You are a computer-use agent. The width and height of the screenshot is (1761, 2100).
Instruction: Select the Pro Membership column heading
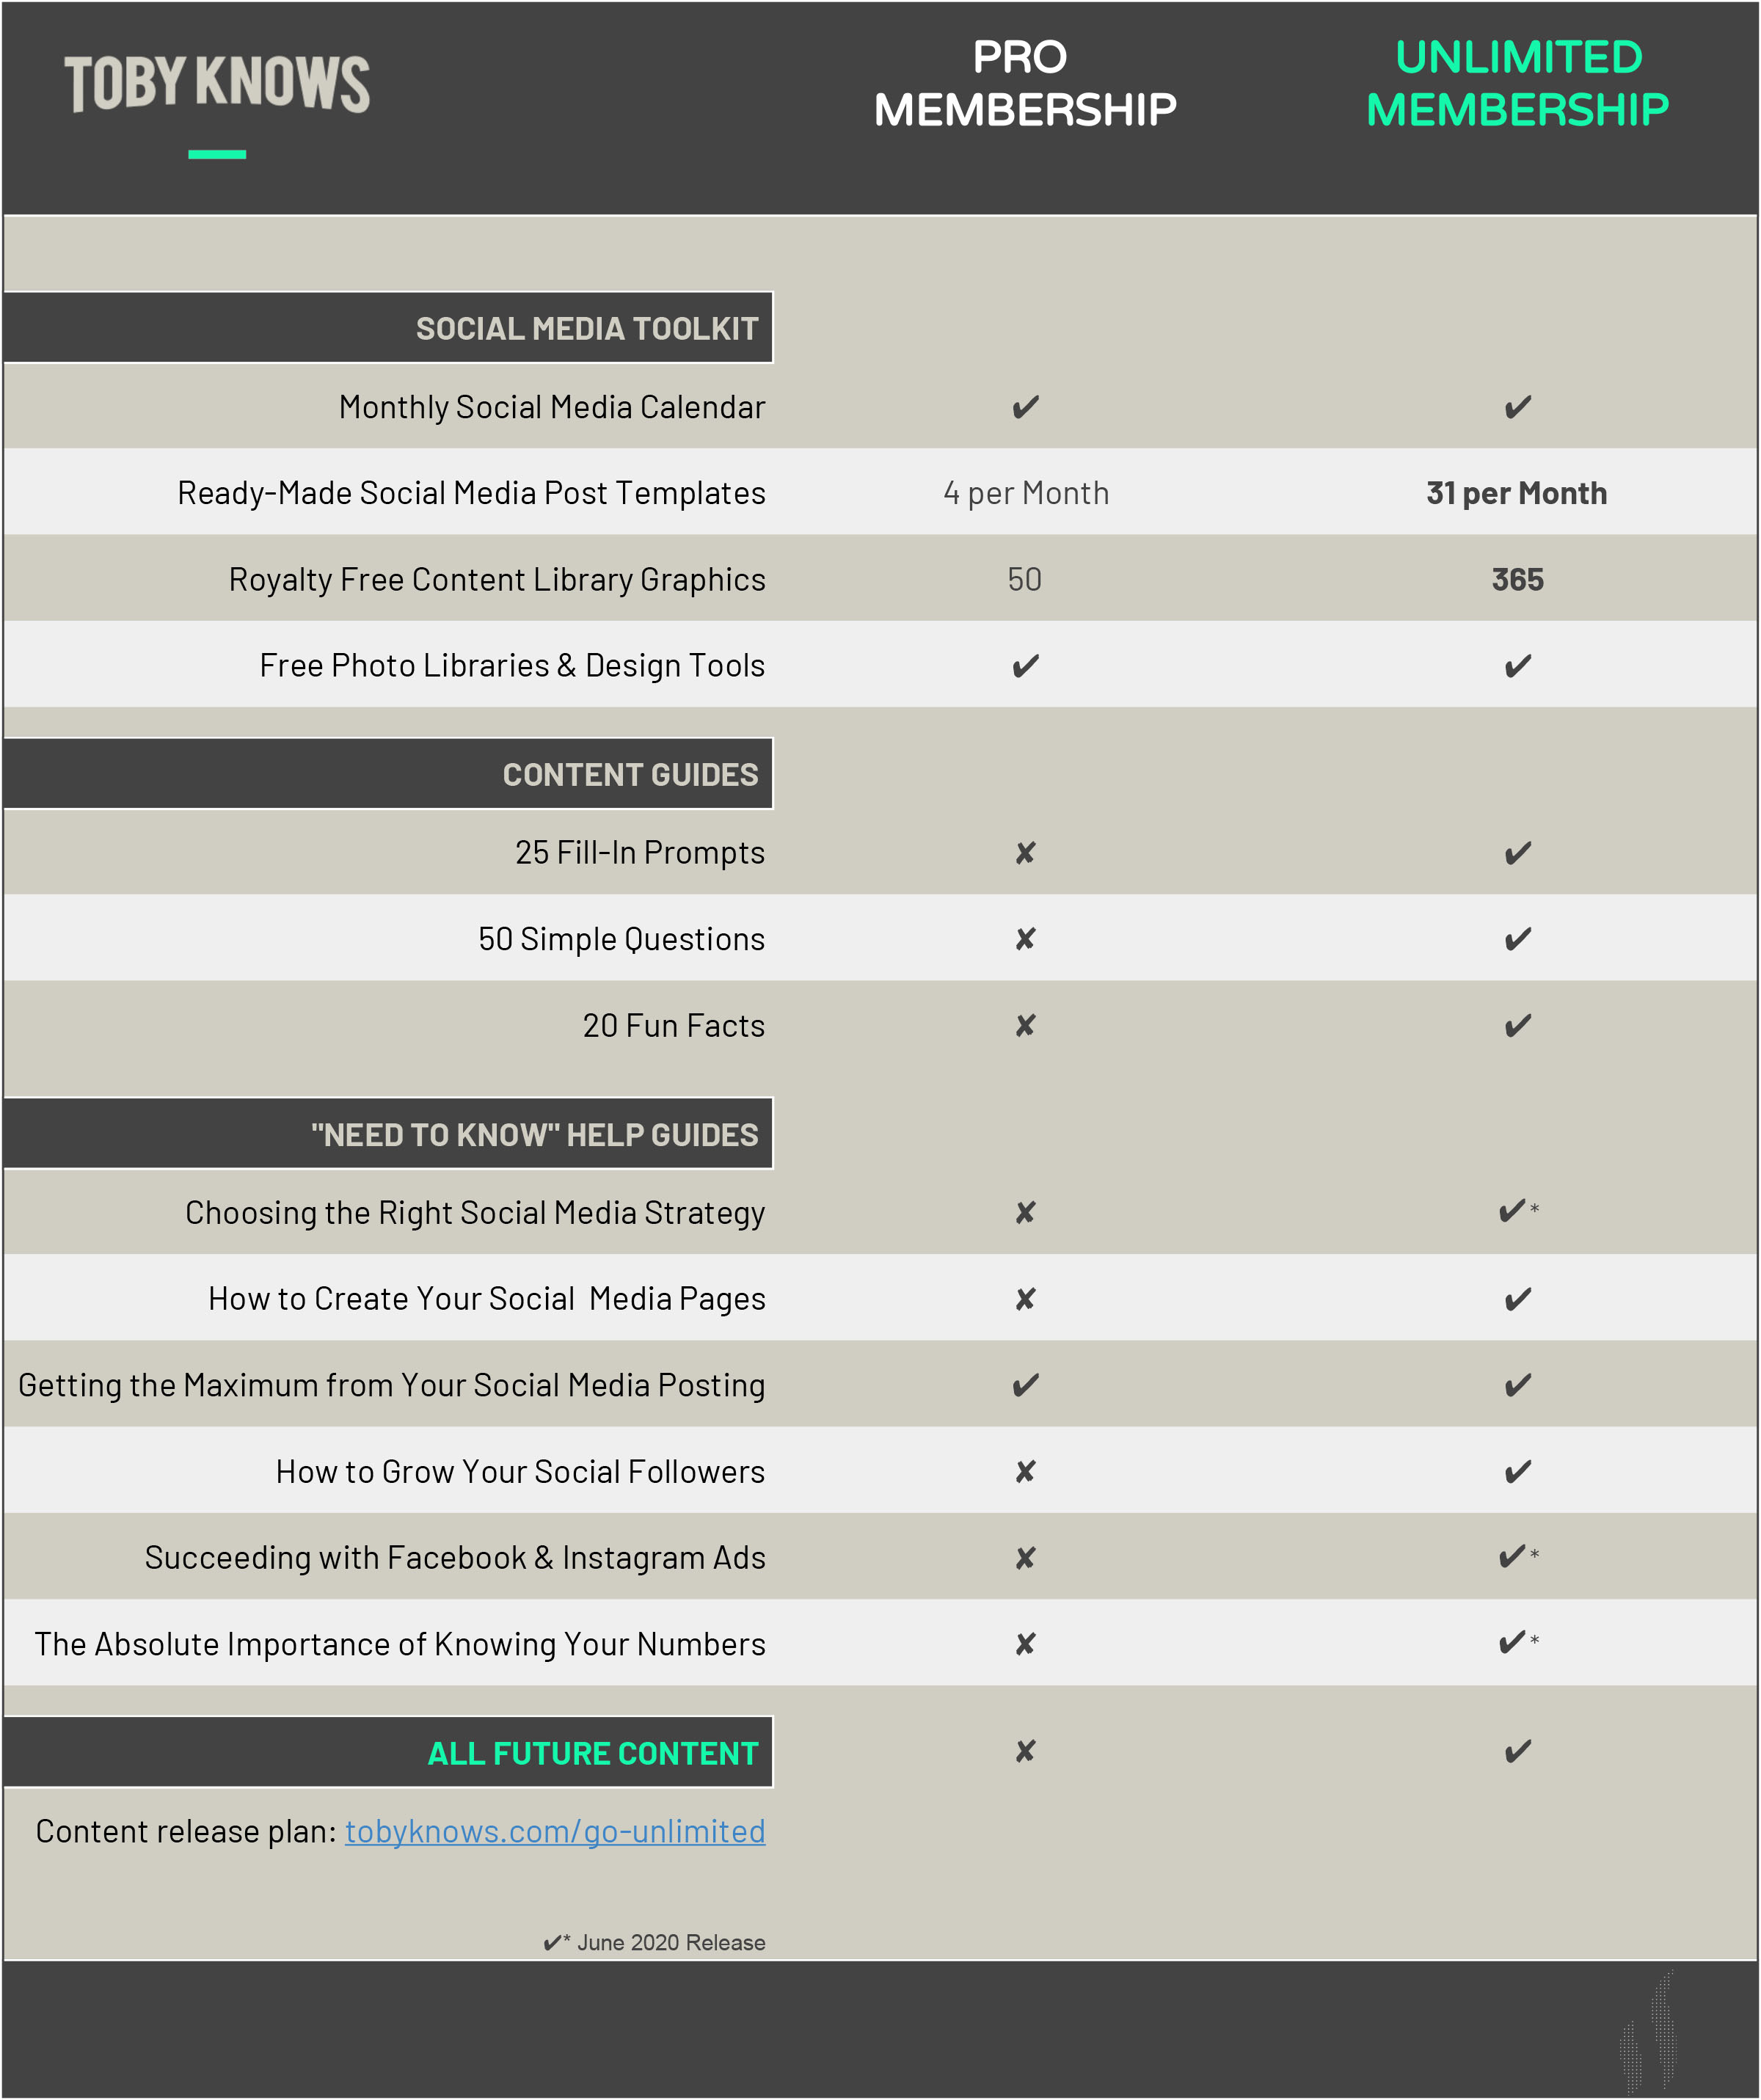click(1024, 84)
